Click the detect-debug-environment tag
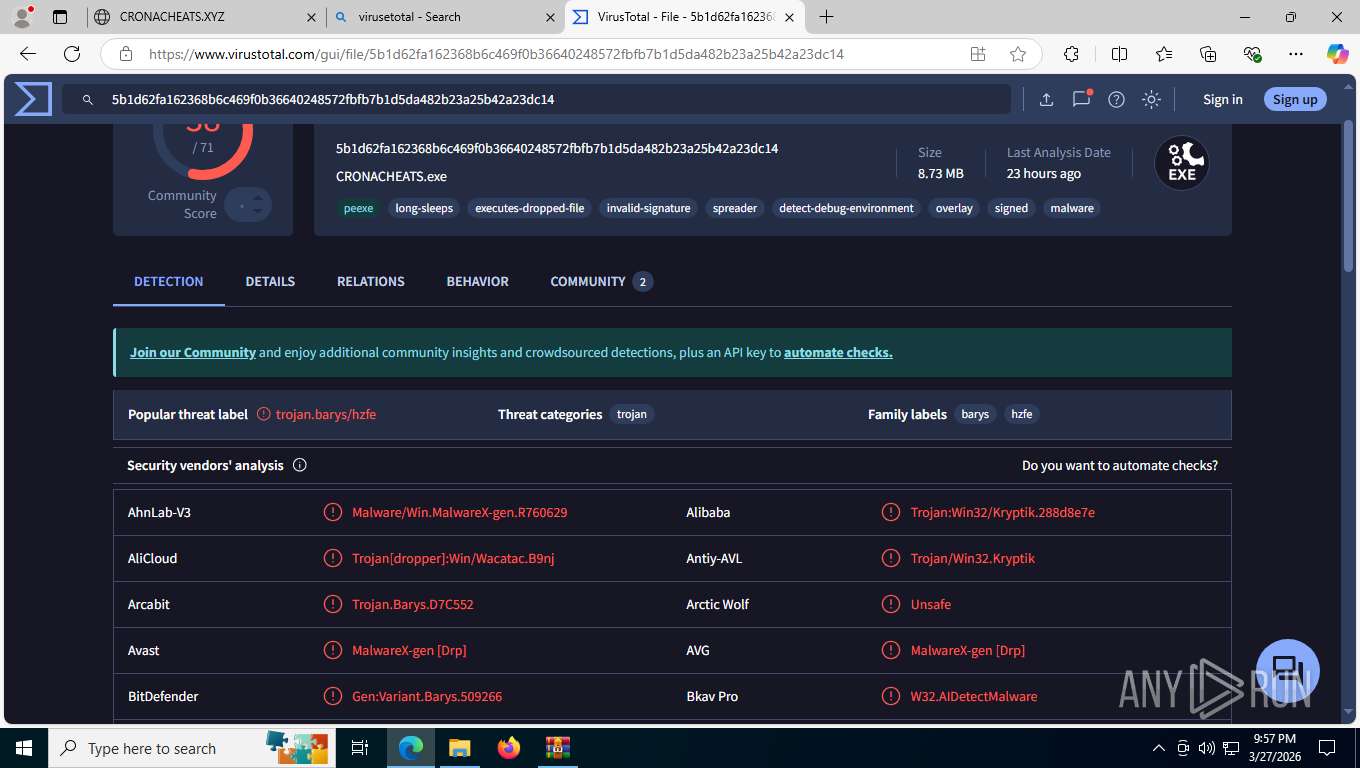Viewport: 1360px width, 768px height. [x=846, y=208]
